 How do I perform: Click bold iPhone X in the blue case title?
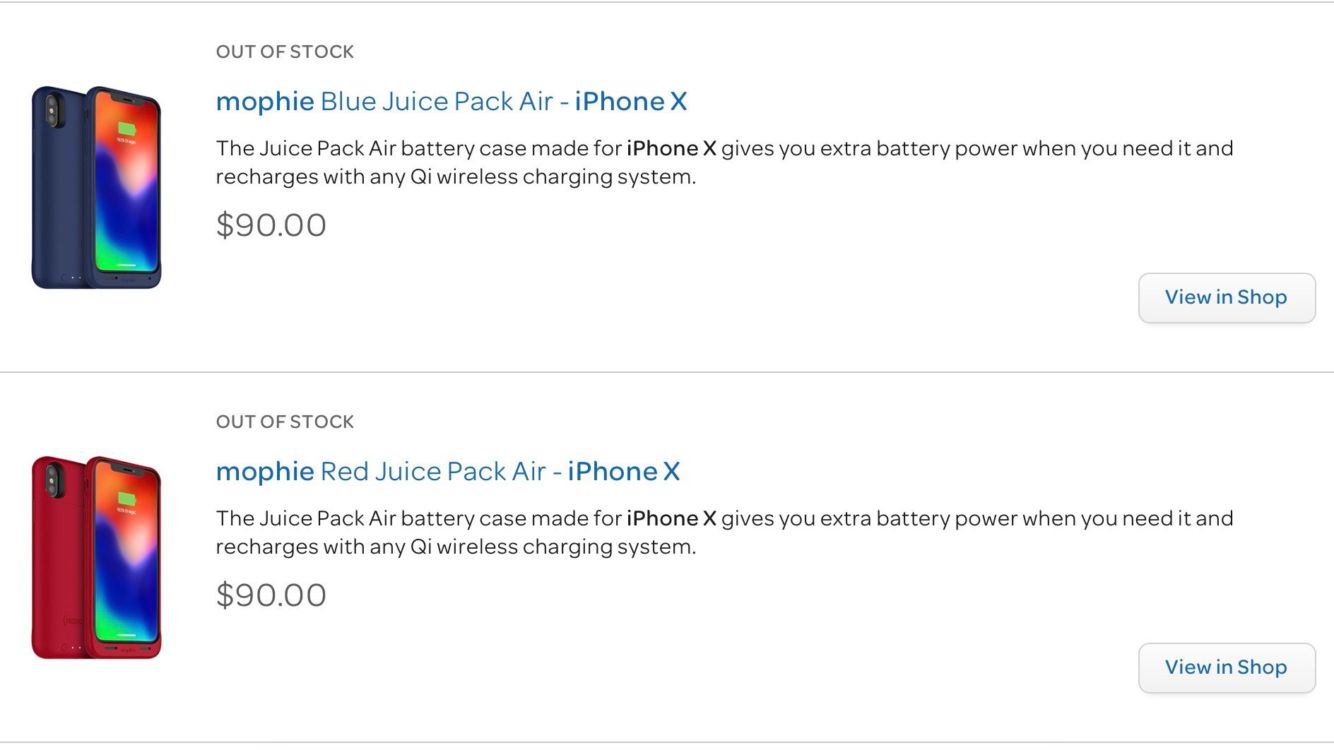click(631, 101)
